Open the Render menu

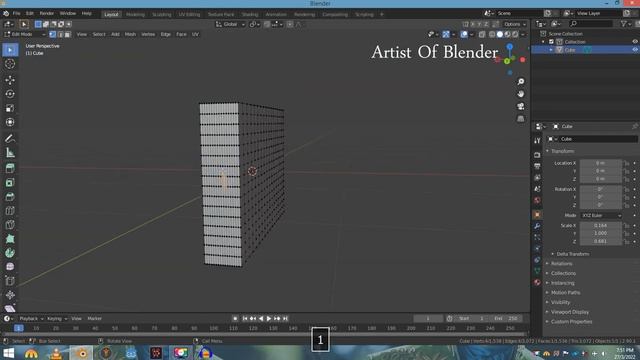click(x=47, y=13)
